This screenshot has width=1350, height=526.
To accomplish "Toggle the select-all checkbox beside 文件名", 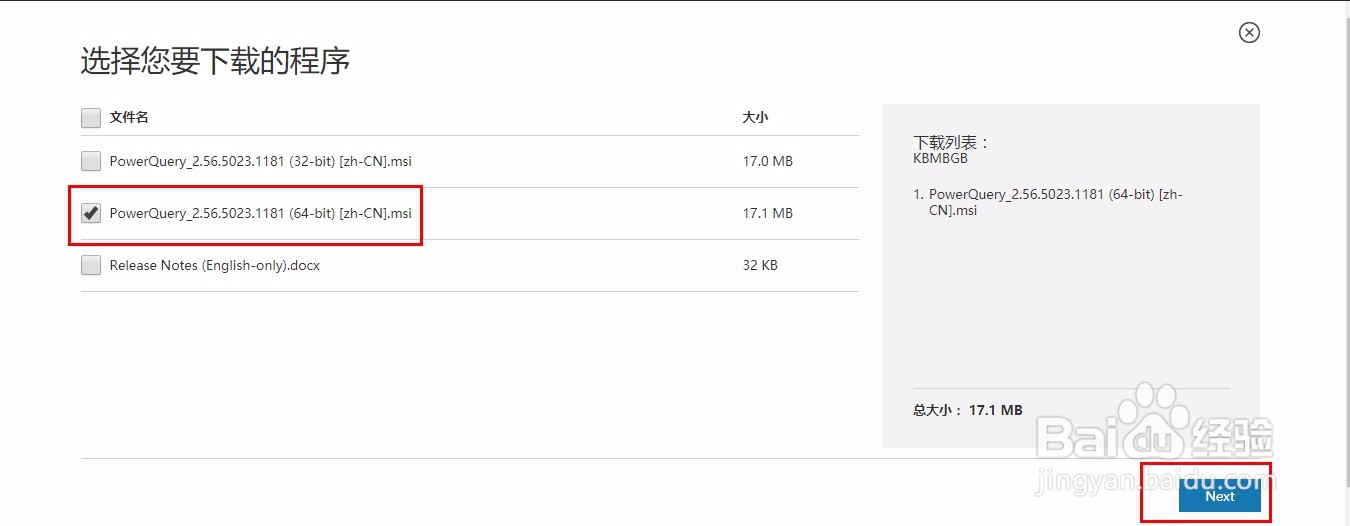I will tap(91, 118).
